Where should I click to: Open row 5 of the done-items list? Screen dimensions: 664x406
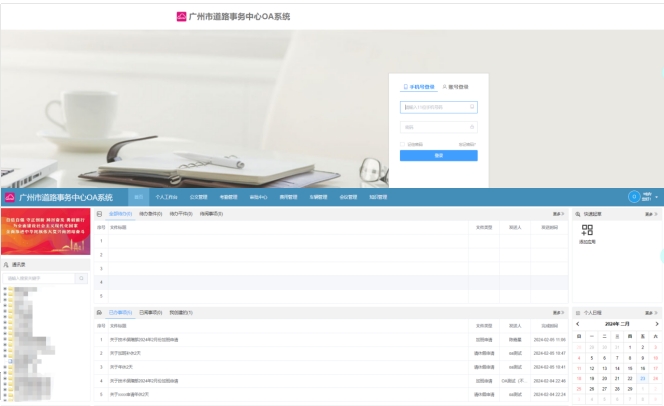pyautogui.click(x=331, y=394)
